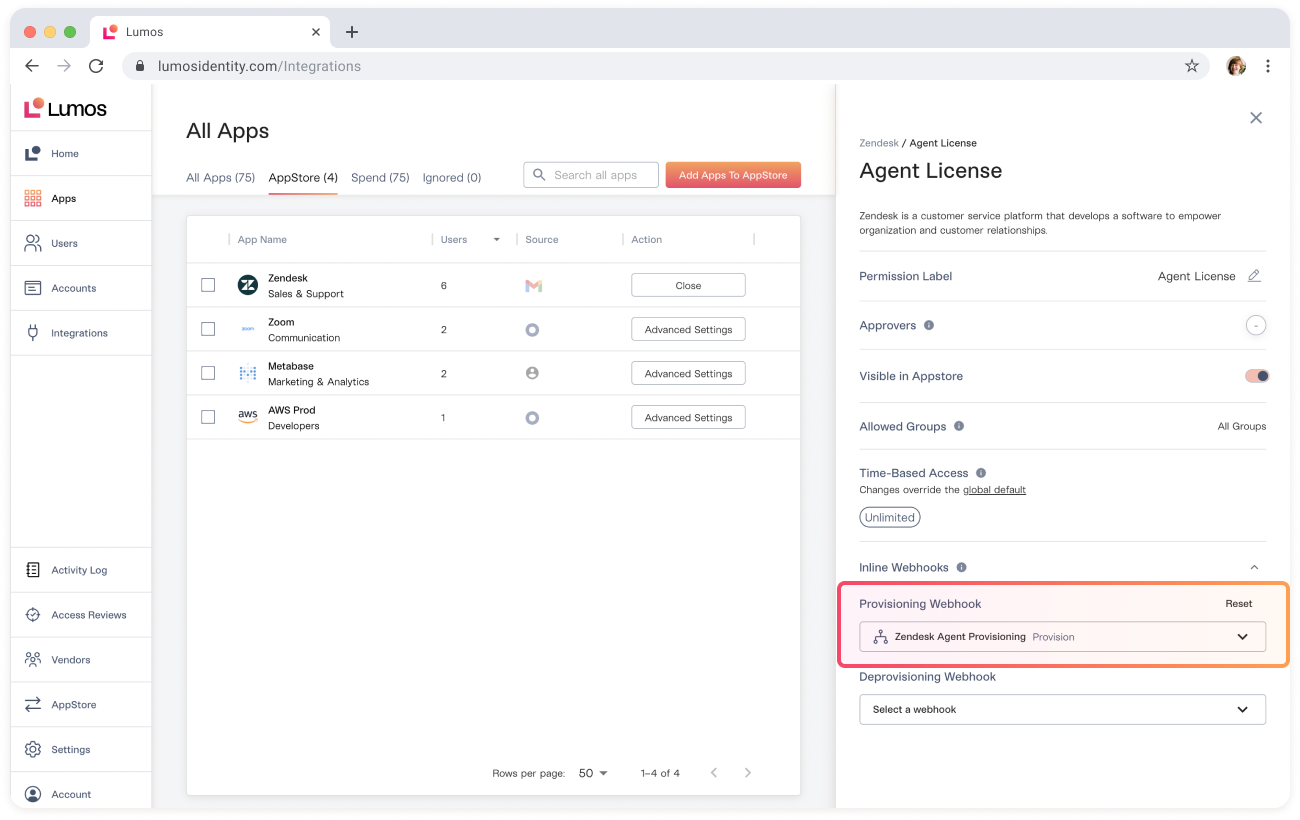Select the Zendesk row checkbox
This screenshot has height=820, width=1300.
(x=208, y=285)
